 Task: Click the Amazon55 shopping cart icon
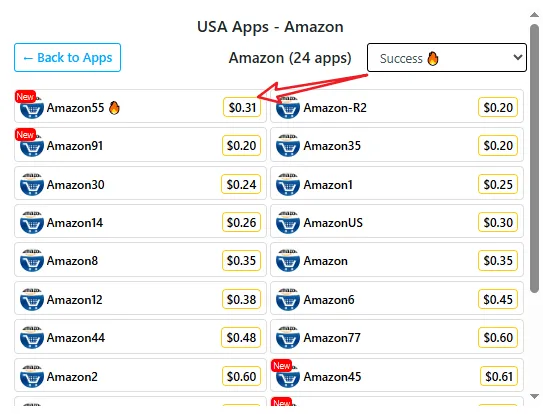[x=32, y=107]
